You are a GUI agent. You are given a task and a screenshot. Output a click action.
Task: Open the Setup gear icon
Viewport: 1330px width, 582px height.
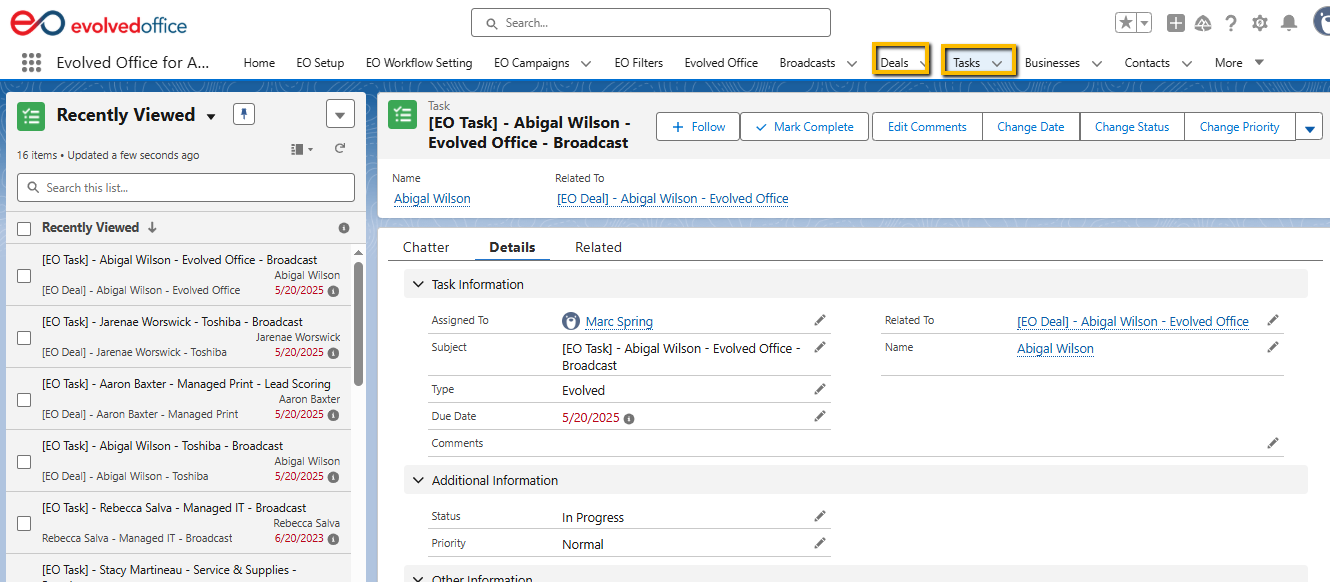1260,23
